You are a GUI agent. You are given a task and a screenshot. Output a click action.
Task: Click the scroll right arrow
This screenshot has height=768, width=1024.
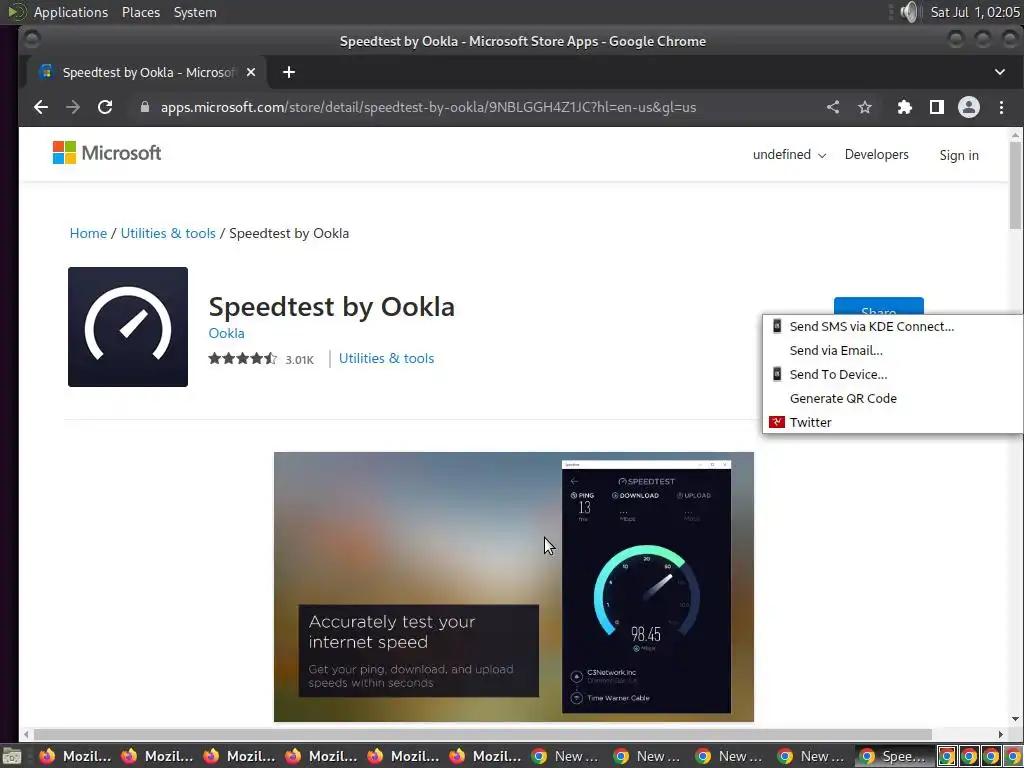pyautogui.click(x=1000, y=734)
